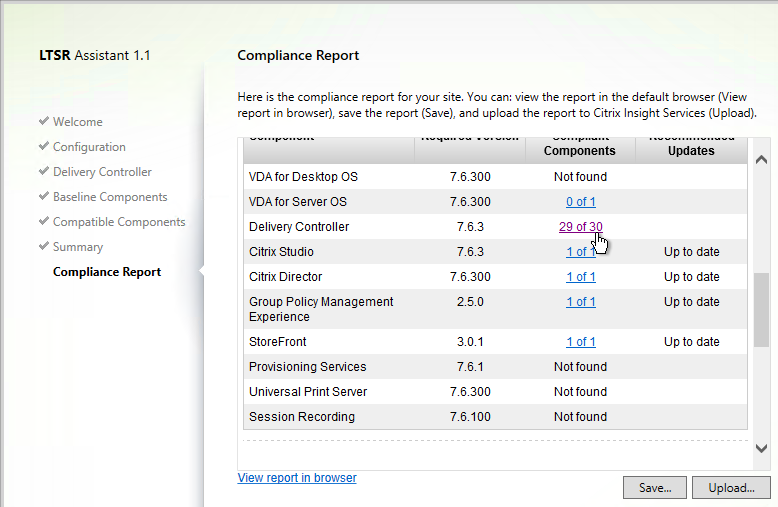The width and height of the screenshot is (778, 507).
Task: Select the Compatible Components step
Action: tap(119, 222)
